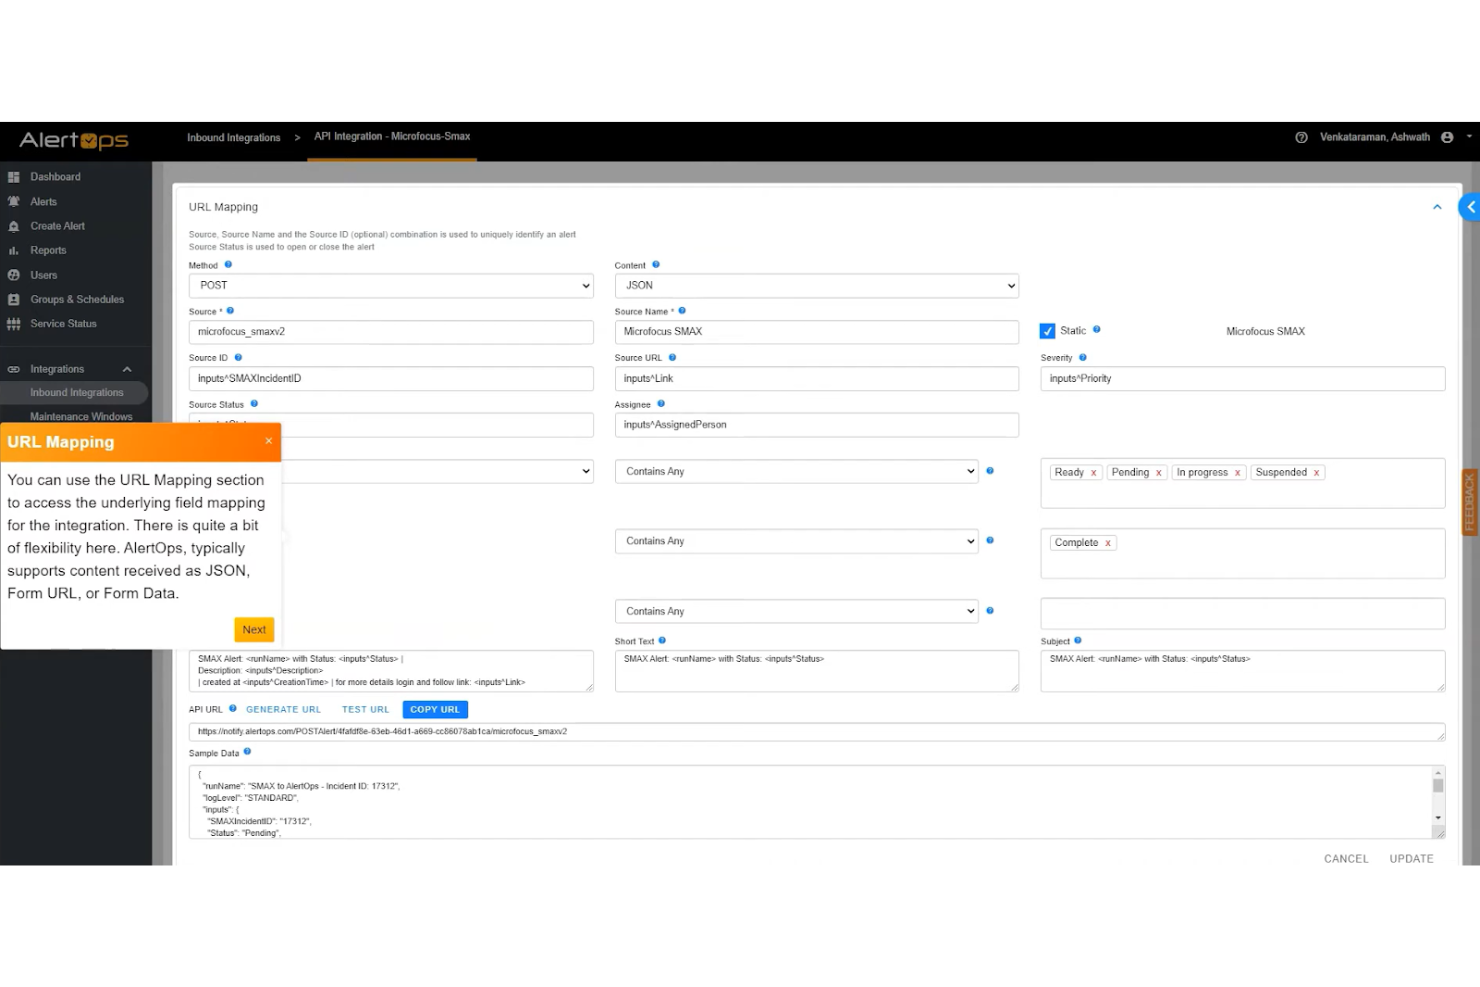Click the GENERATE URL link
This screenshot has width=1480, height=987.
point(283,709)
